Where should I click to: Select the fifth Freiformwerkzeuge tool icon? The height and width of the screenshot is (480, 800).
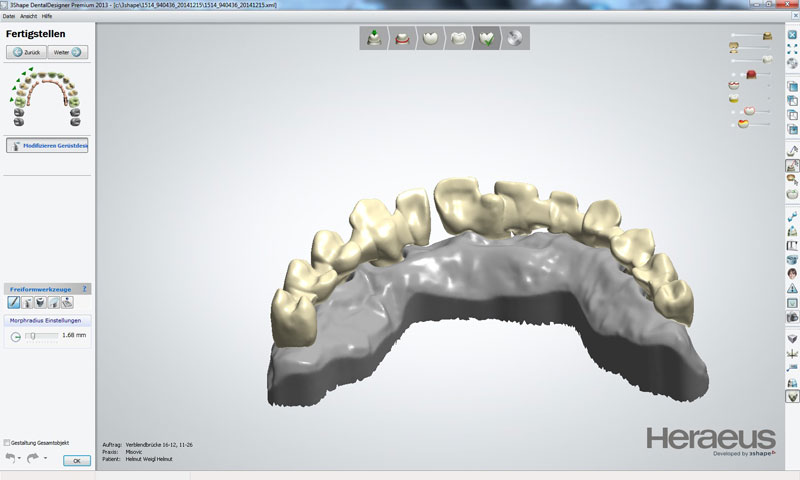click(x=66, y=301)
